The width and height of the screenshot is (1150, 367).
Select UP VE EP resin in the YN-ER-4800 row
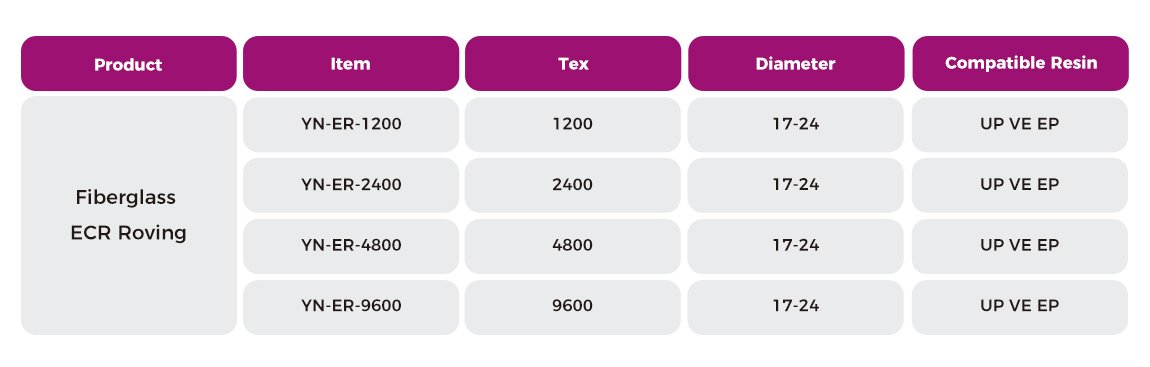tap(1020, 246)
